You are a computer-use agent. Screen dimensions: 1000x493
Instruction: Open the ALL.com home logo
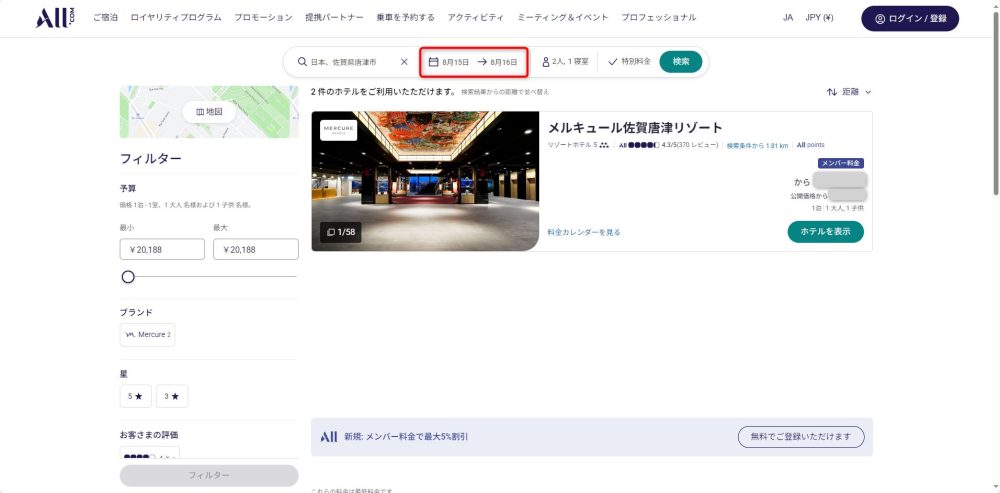coord(55,18)
